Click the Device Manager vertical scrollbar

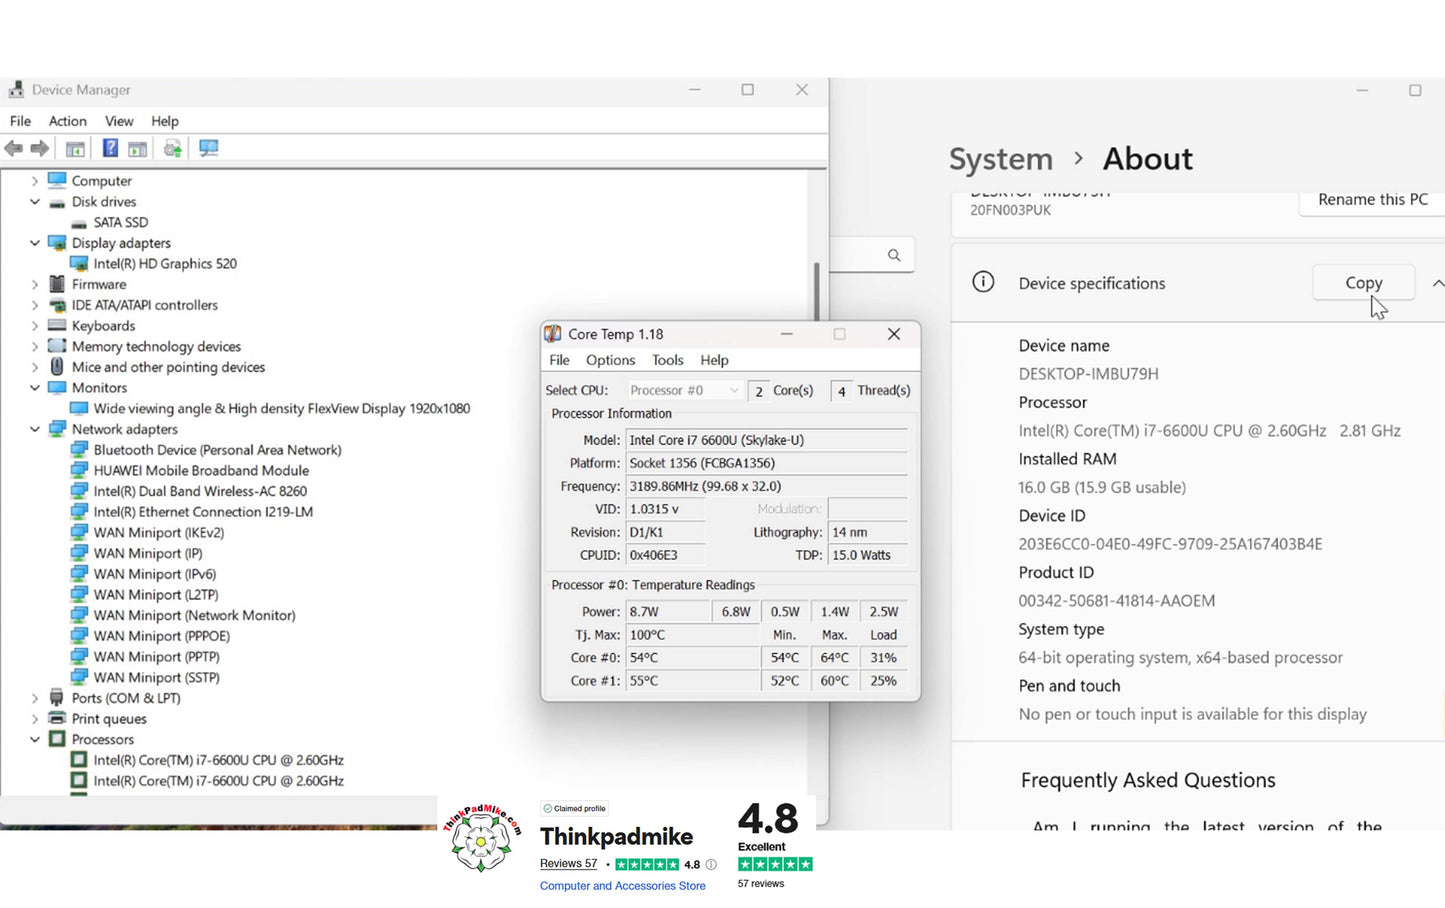click(817, 292)
